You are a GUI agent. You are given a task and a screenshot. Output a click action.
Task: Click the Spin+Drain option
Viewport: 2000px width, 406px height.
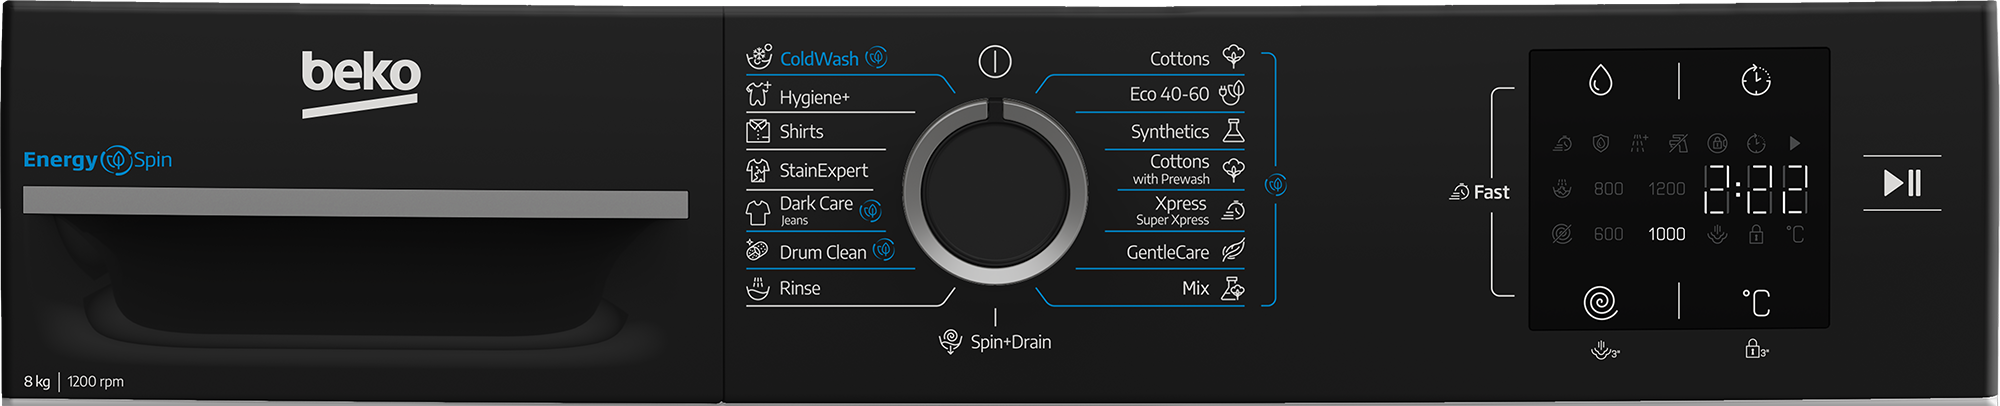(1009, 342)
